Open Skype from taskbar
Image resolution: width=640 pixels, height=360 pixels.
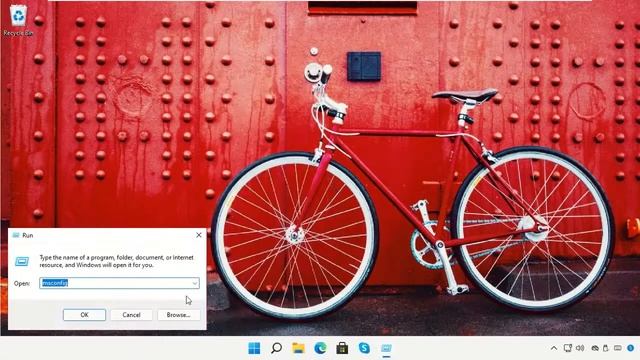[364, 348]
